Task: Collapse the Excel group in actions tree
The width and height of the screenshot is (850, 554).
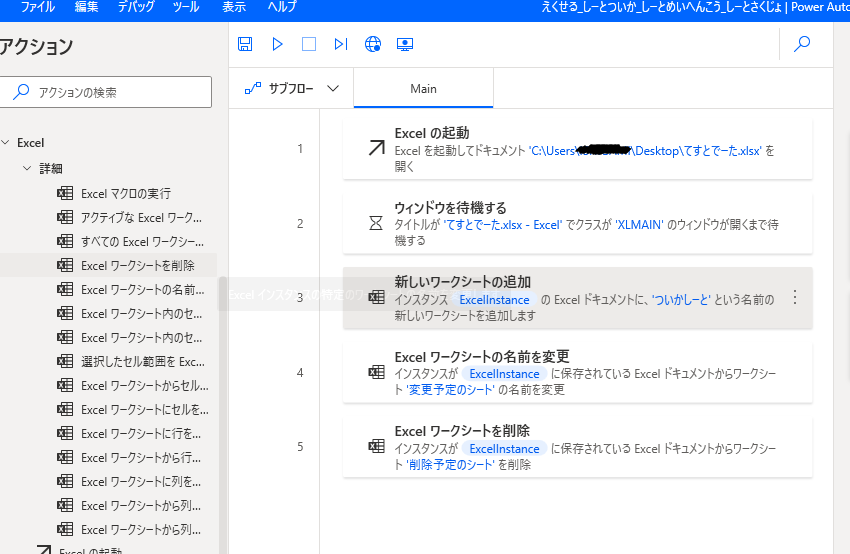Action: coord(6,143)
